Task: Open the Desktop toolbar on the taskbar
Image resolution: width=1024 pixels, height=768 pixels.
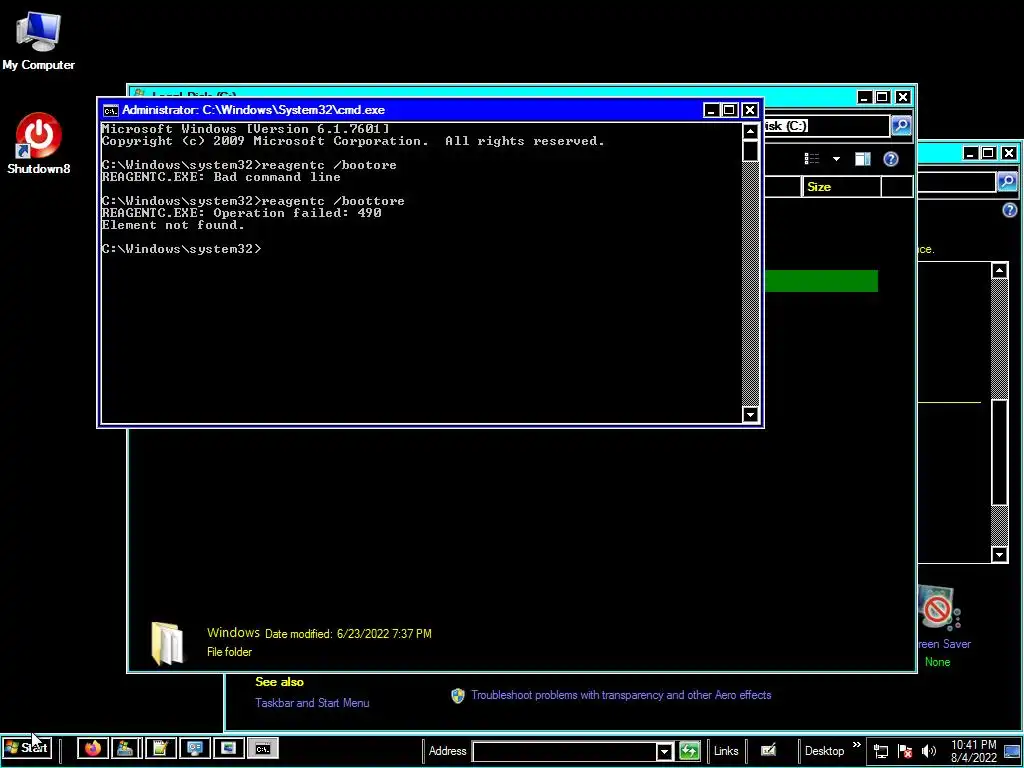Action: click(824, 751)
